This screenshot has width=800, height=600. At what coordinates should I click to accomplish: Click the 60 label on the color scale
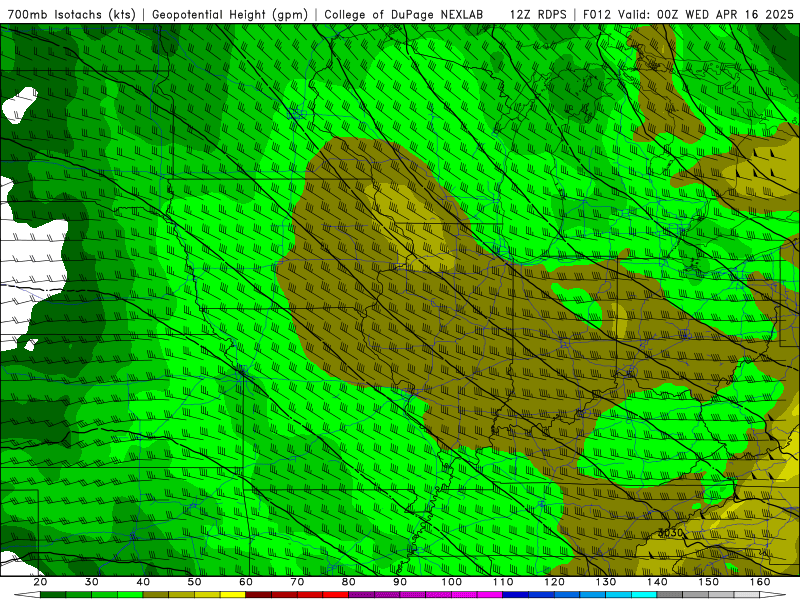tap(246, 582)
